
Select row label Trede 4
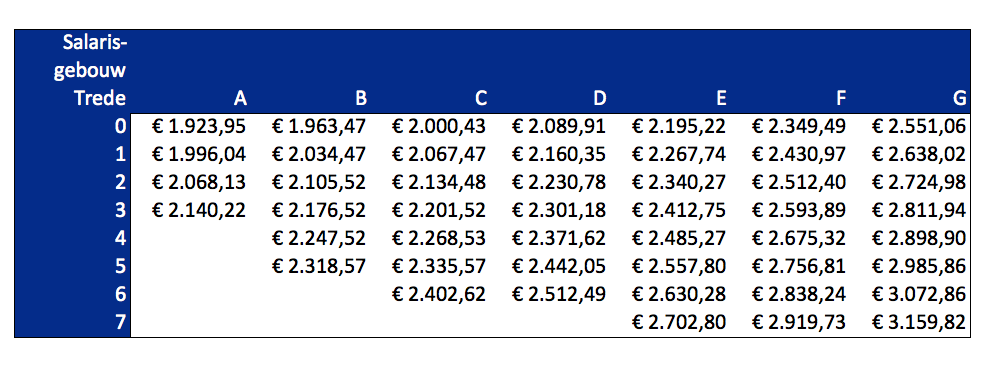[120, 238]
